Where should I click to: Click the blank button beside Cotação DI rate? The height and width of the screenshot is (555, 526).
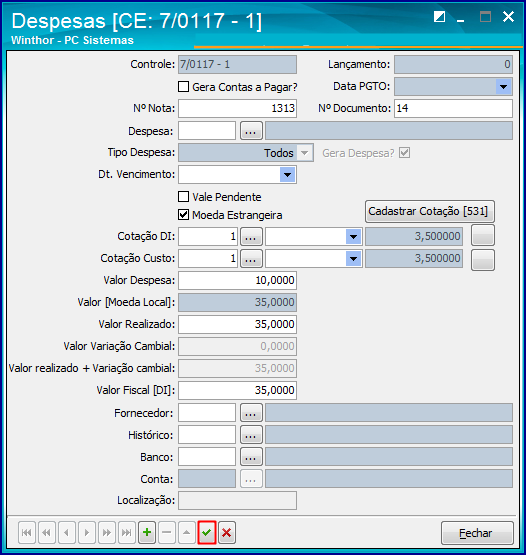click(483, 235)
